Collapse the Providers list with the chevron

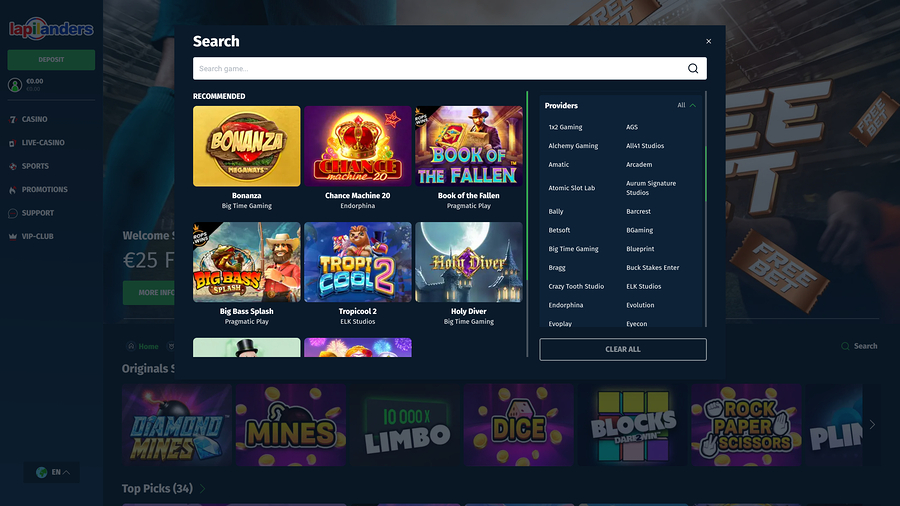(693, 106)
